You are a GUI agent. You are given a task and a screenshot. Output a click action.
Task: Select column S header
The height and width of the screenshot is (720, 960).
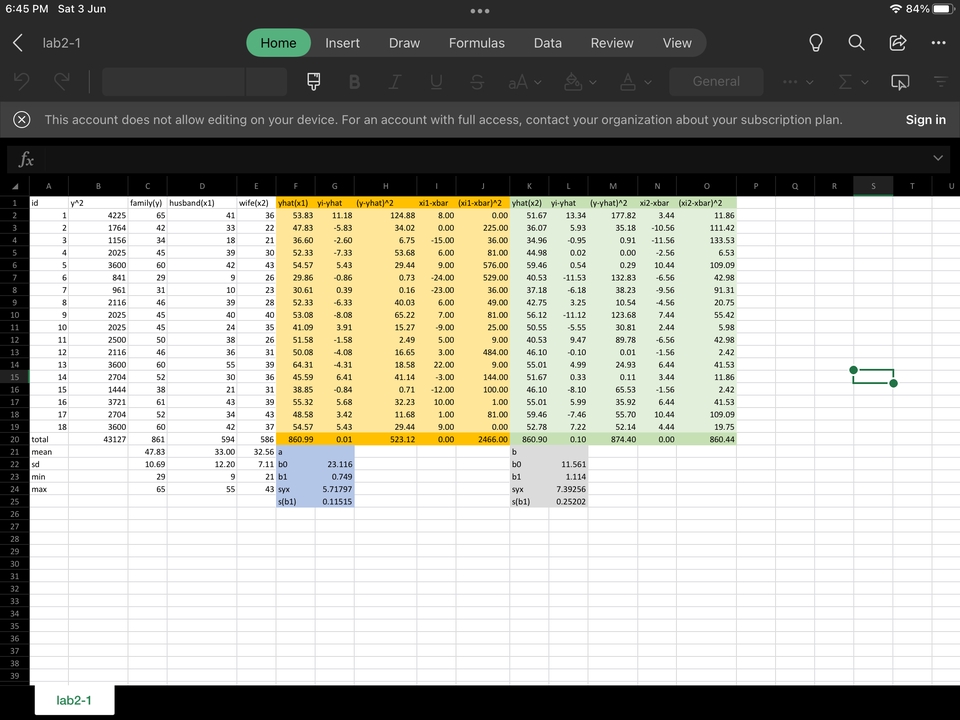pos(873,186)
